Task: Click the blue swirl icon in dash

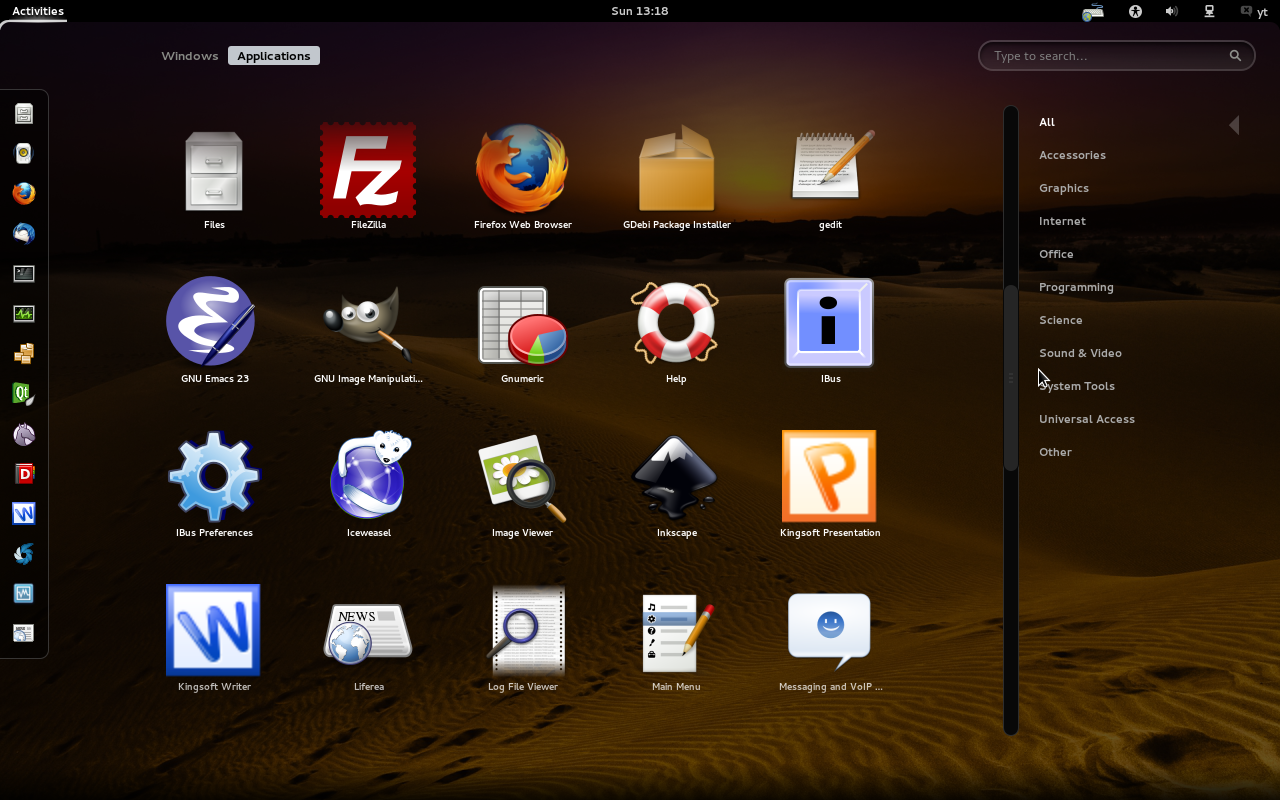Action: [x=24, y=553]
